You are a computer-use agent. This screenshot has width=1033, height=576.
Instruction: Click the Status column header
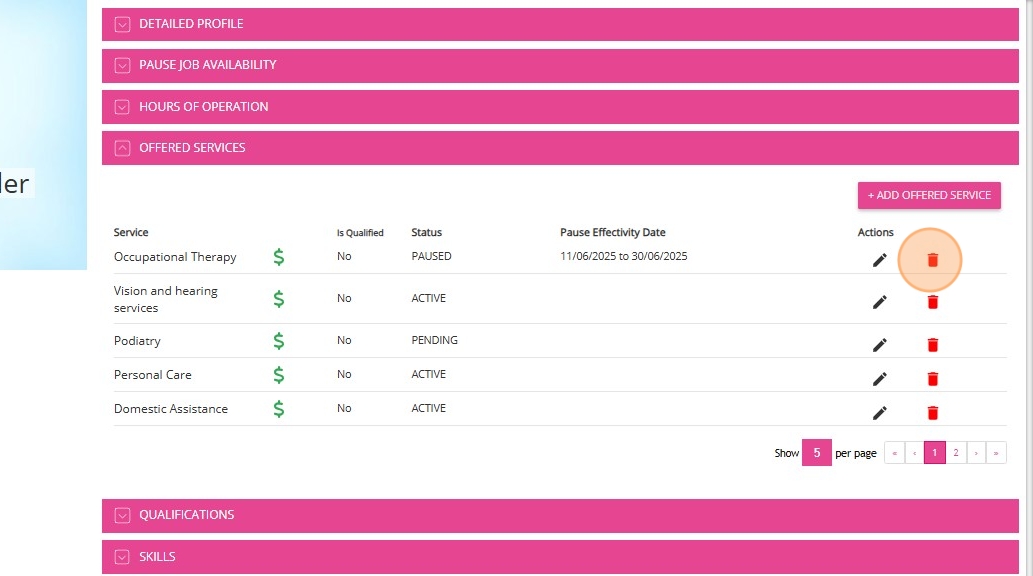[x=426, y=232]
